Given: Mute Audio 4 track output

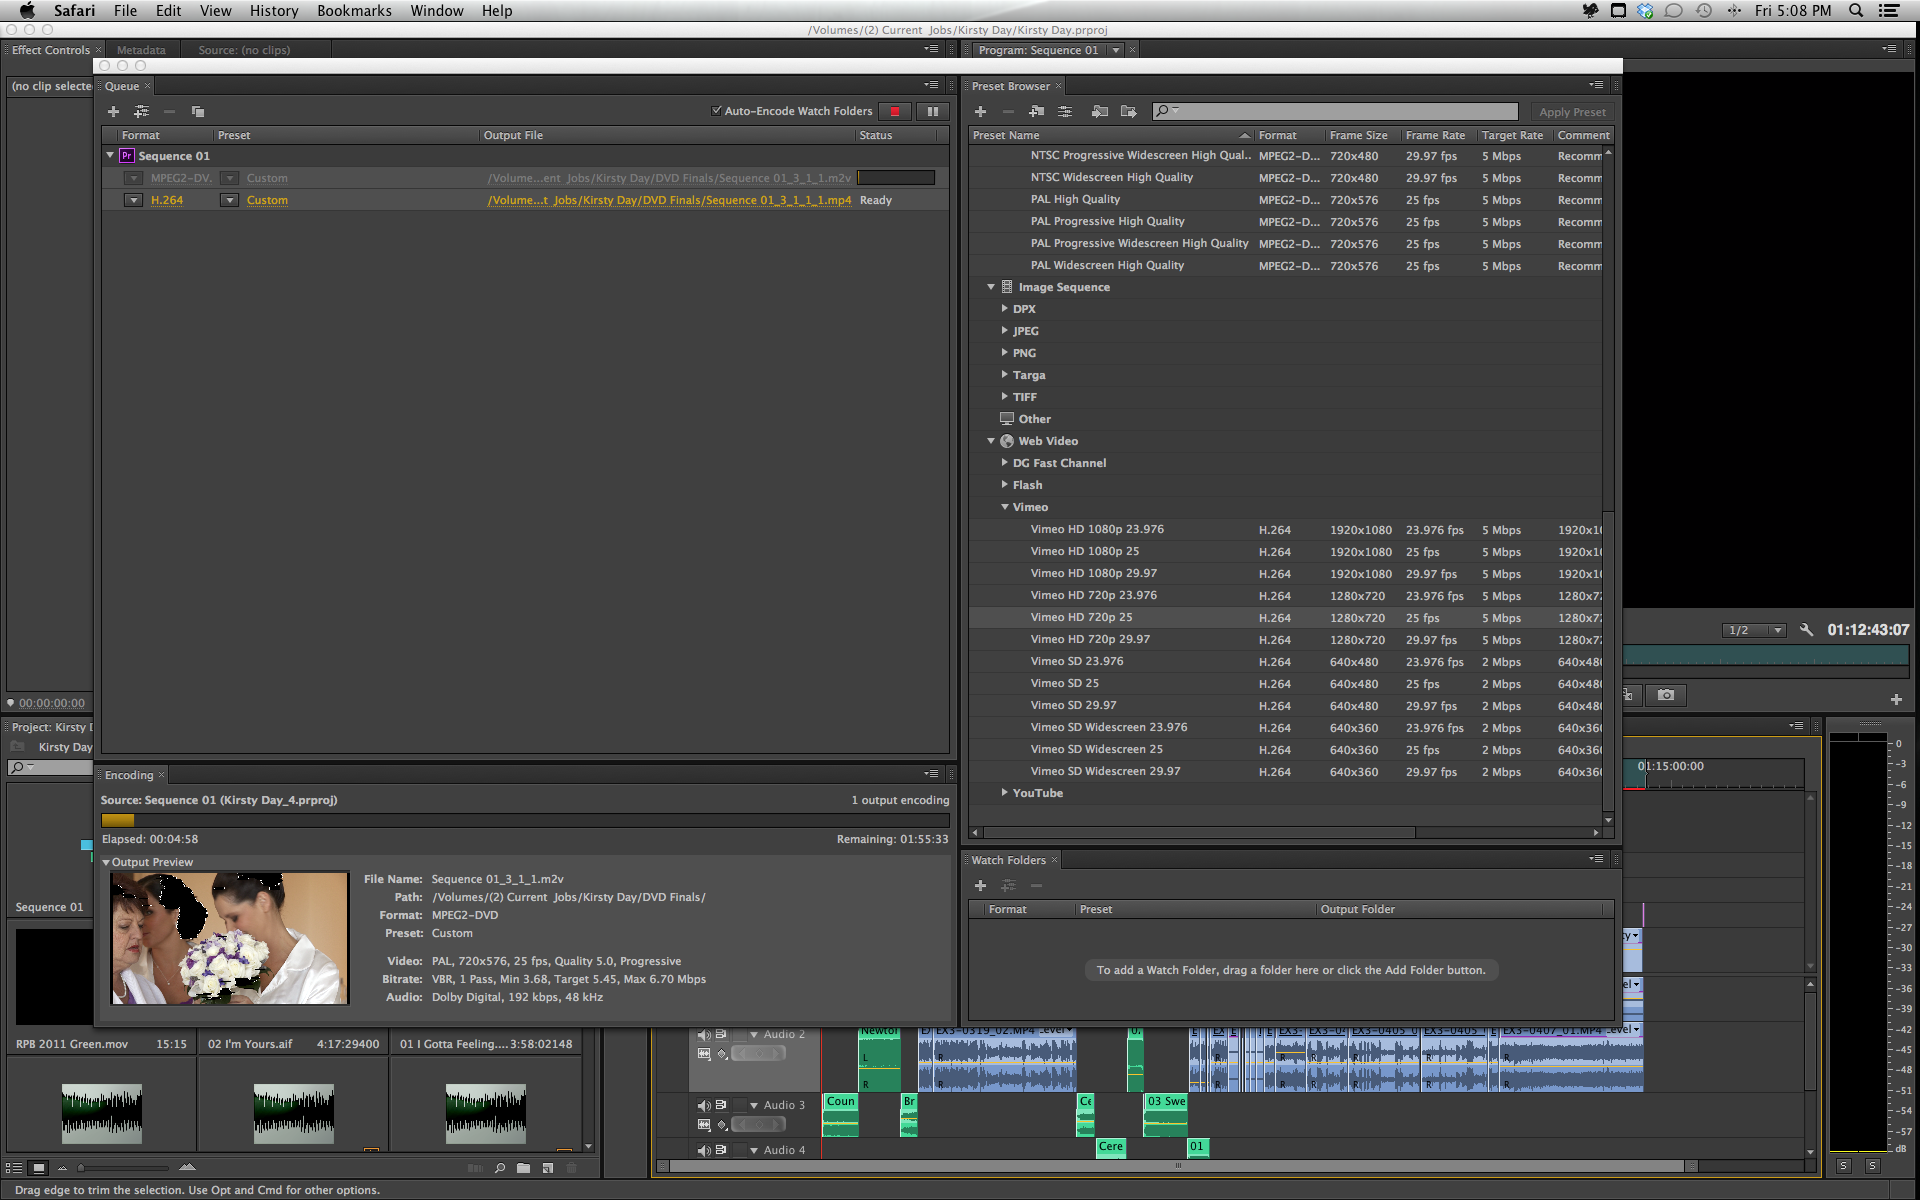Looking at the screenshot, I should 703,1150.
